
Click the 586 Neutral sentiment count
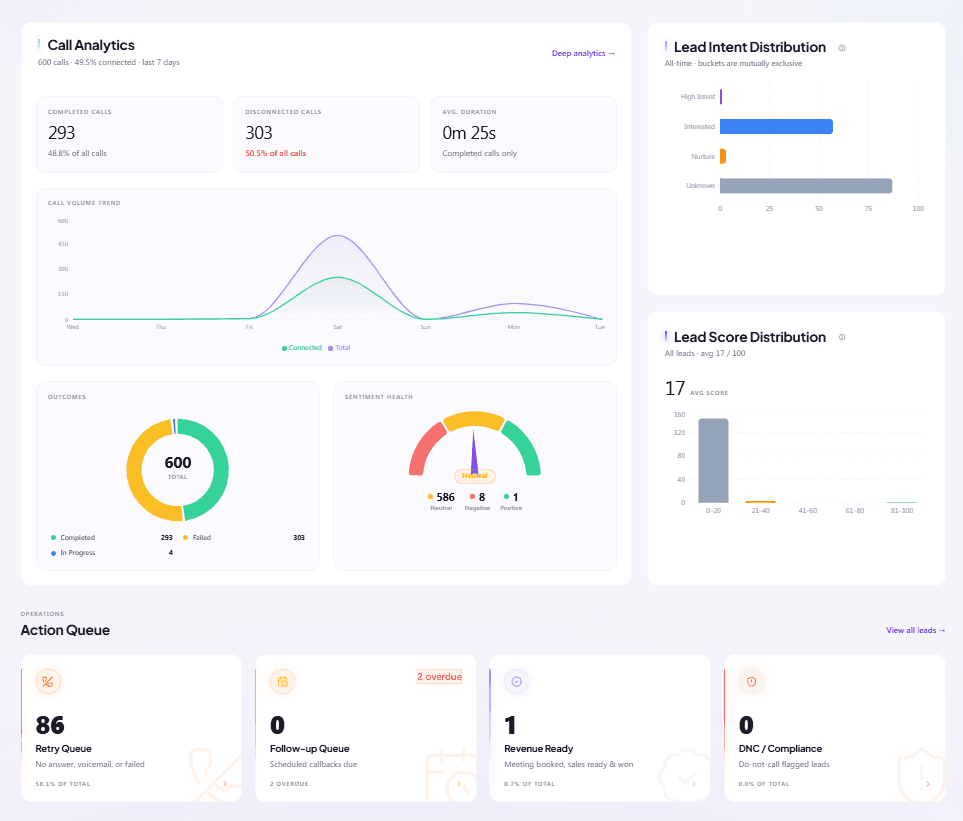click(445, 497)
